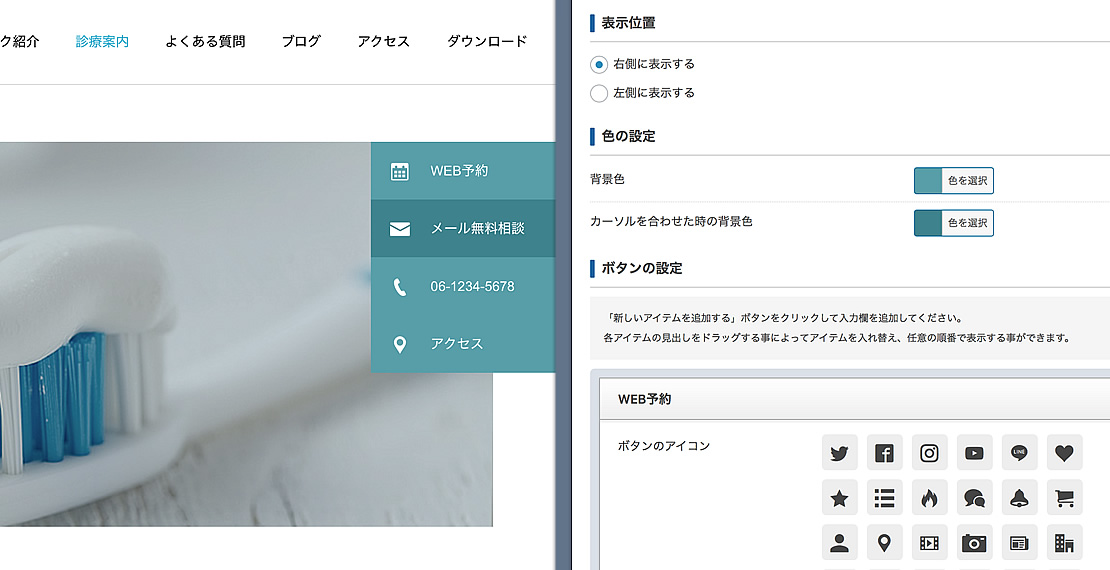Open the カーソルを合わせた時の背景色 color swatch
This screenshot has height=570, width=1110.
(954, 223)
